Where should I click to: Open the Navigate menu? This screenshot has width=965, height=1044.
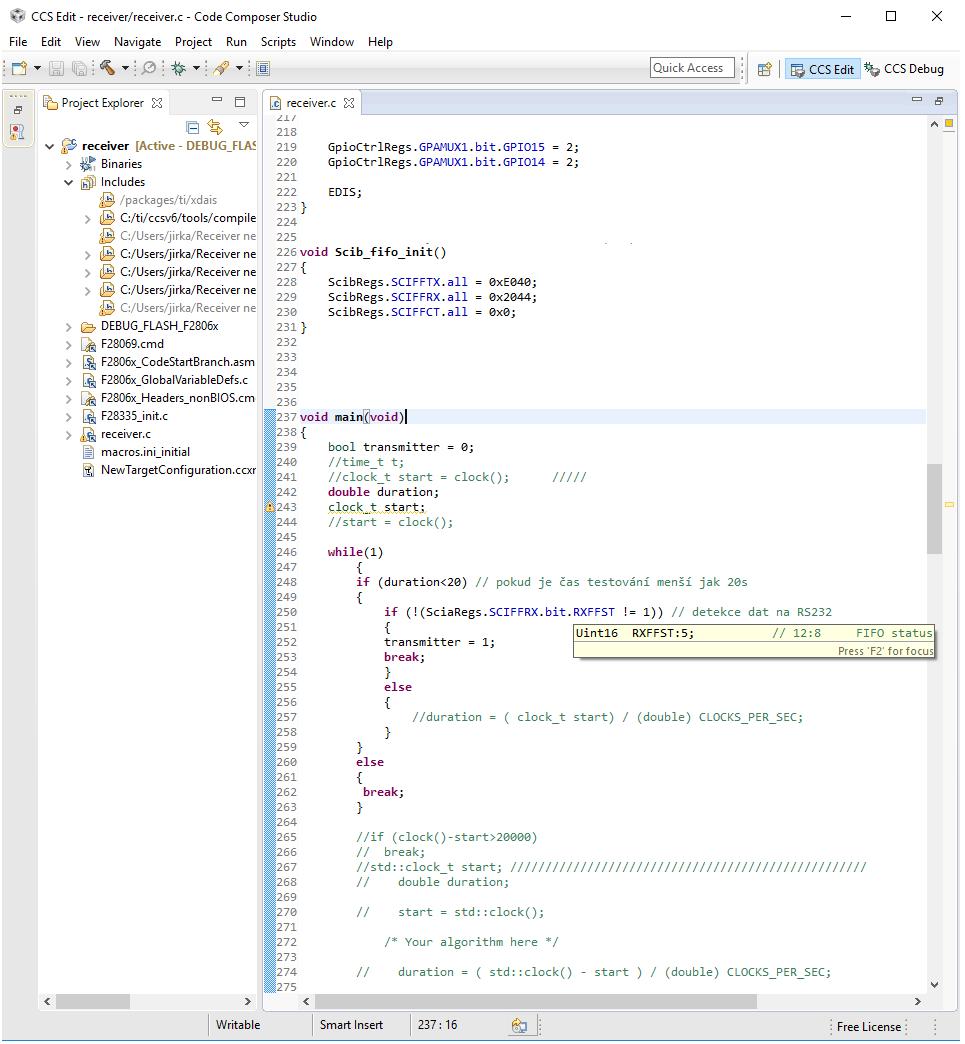tap(137, 41)
